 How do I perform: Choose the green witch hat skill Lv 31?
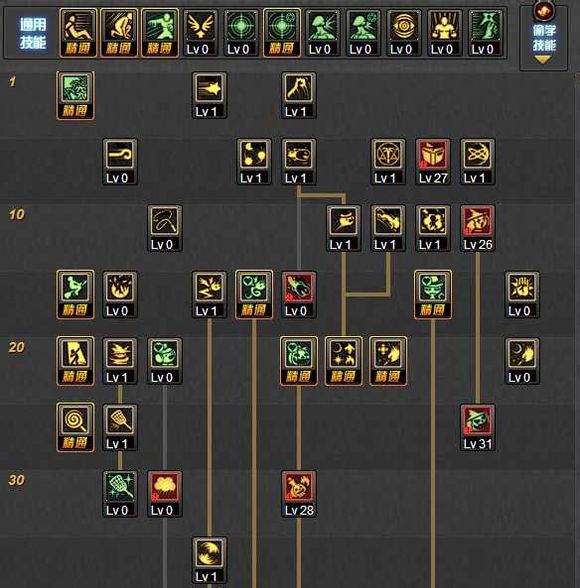click(478, 427)
